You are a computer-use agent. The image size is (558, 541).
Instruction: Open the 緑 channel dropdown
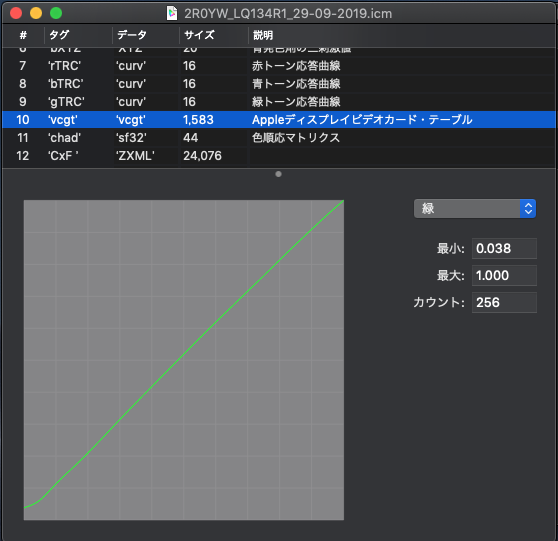[x=474, y=209]
